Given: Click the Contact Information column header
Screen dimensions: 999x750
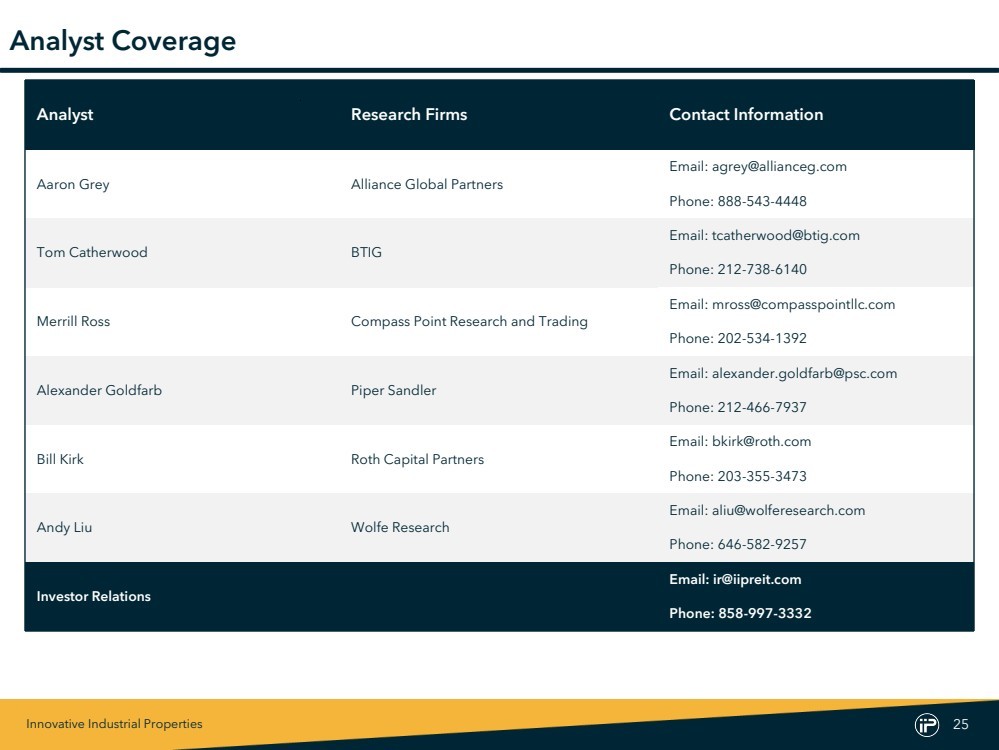Looking at the screenshot, I should (746, 114).
